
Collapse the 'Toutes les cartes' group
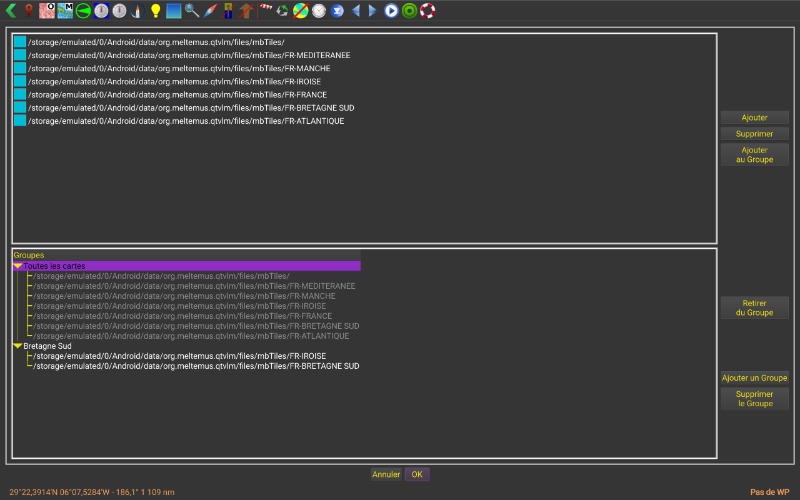(17, 266)
